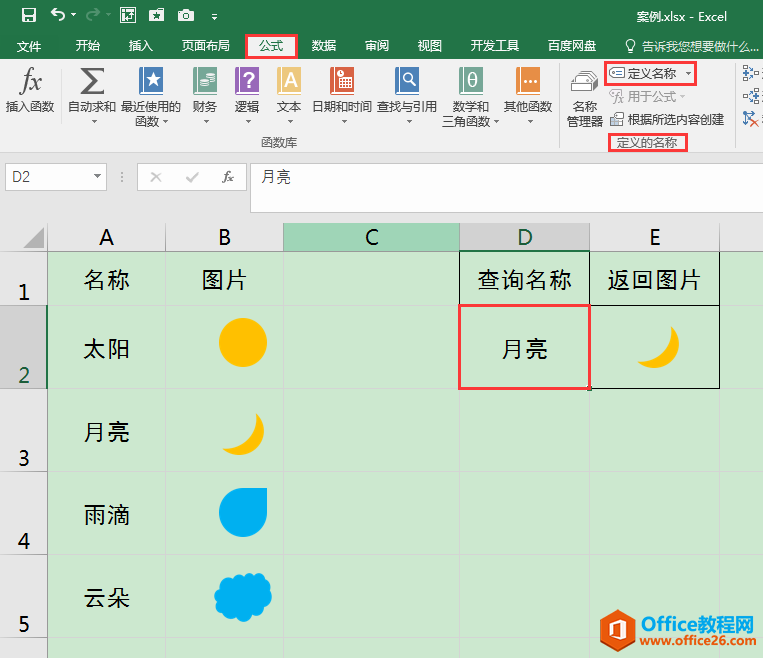
Task: Select column C header
Action: point(371,237)
